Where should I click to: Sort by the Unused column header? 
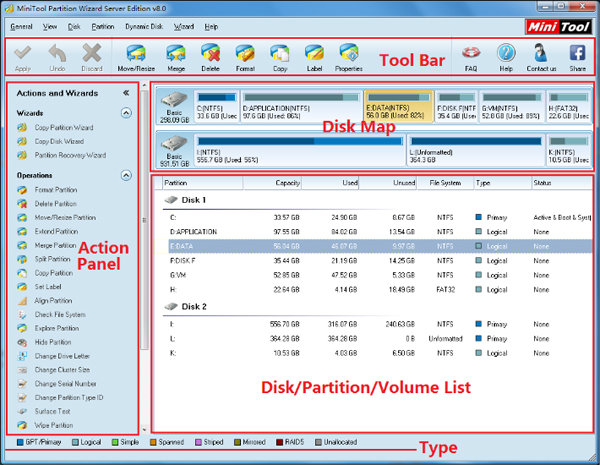[388, 183]
